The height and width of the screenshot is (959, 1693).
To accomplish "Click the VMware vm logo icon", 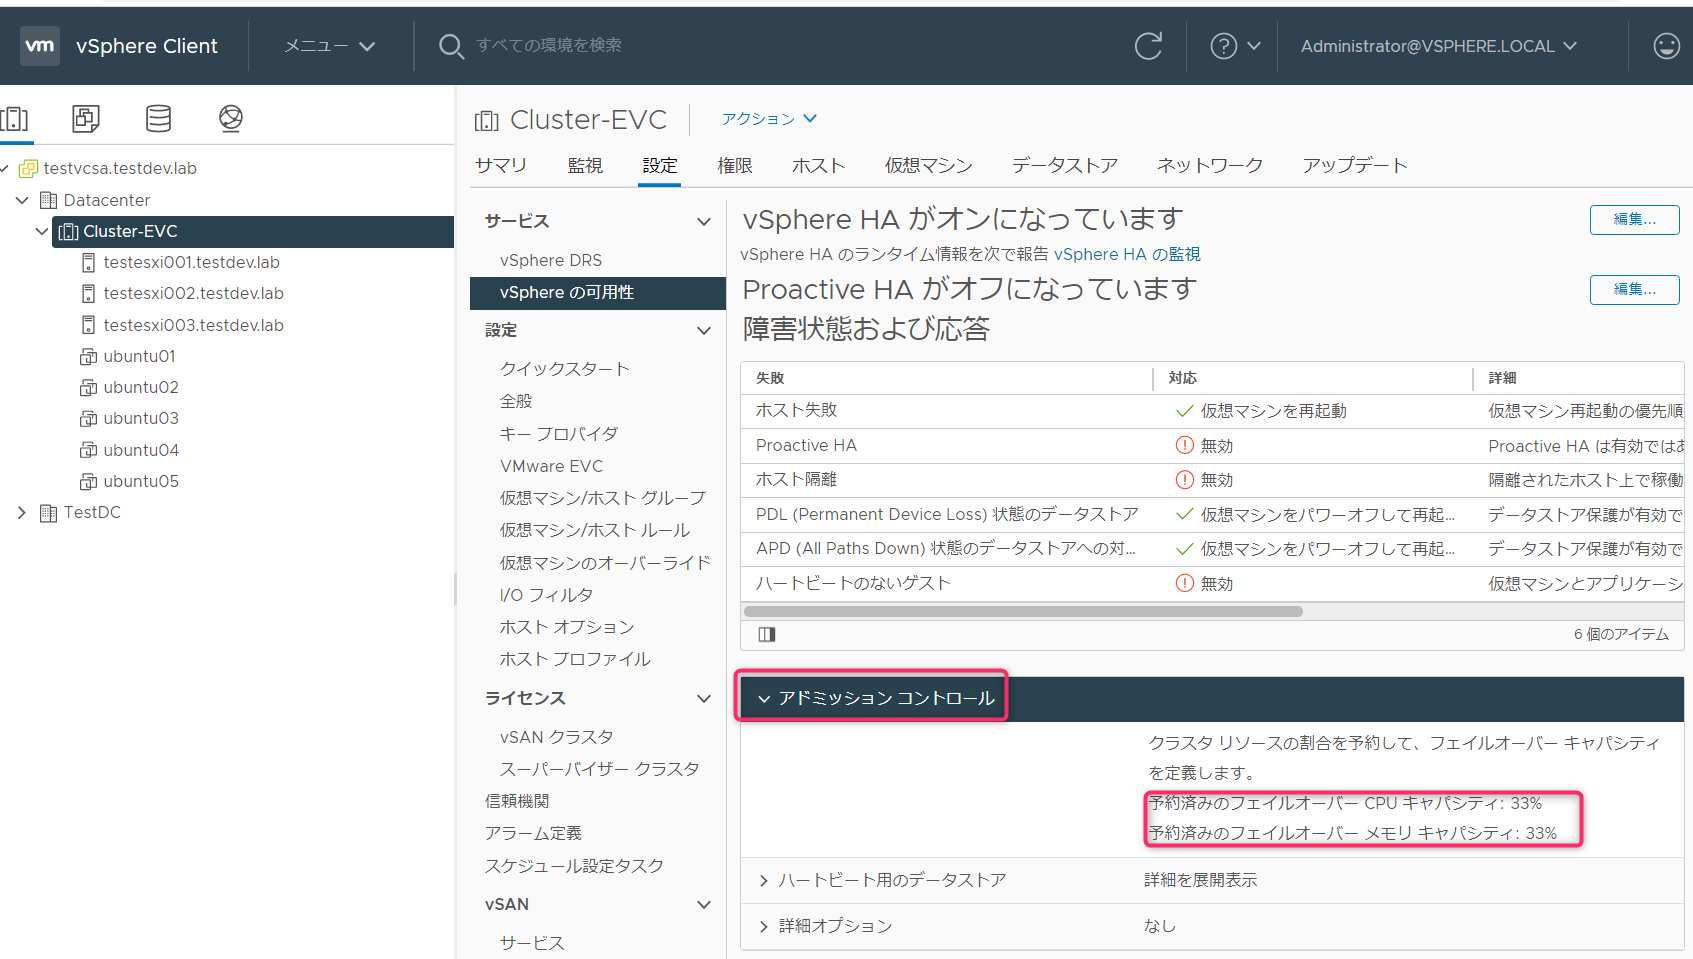I will point(40,46).
